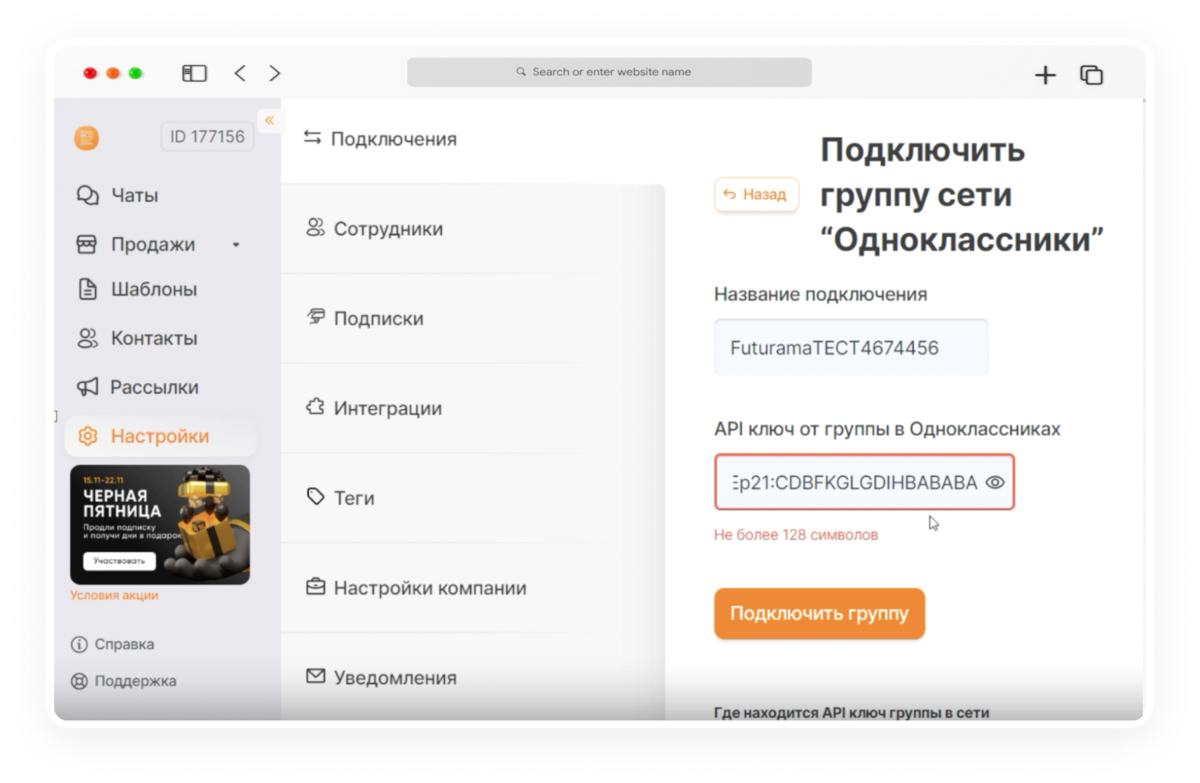Open the Черная пятница promo banner
The image size is (1200, 783).
(x=160, y=524)
